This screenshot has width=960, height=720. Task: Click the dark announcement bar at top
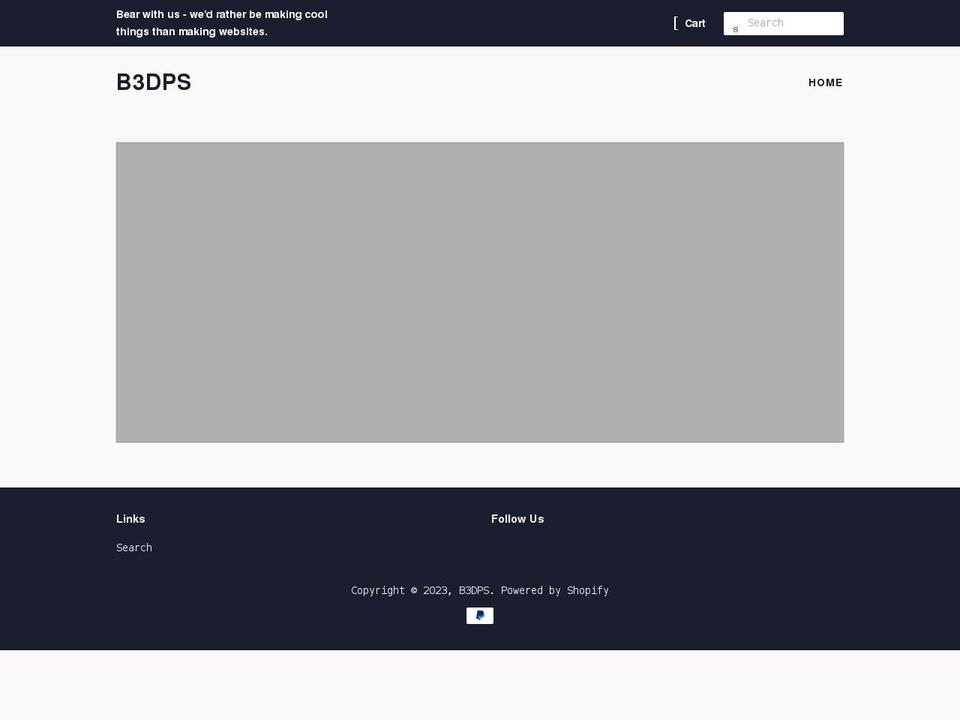point(480,23)
